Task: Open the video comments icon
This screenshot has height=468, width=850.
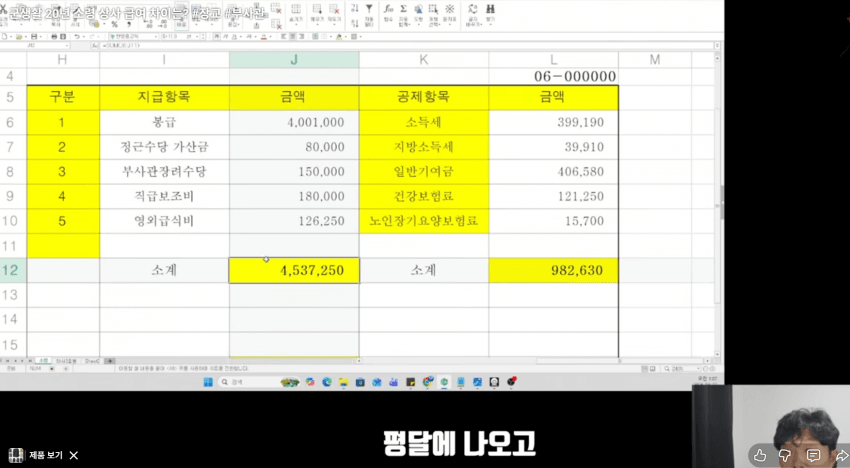Action: tap(813, 456)
